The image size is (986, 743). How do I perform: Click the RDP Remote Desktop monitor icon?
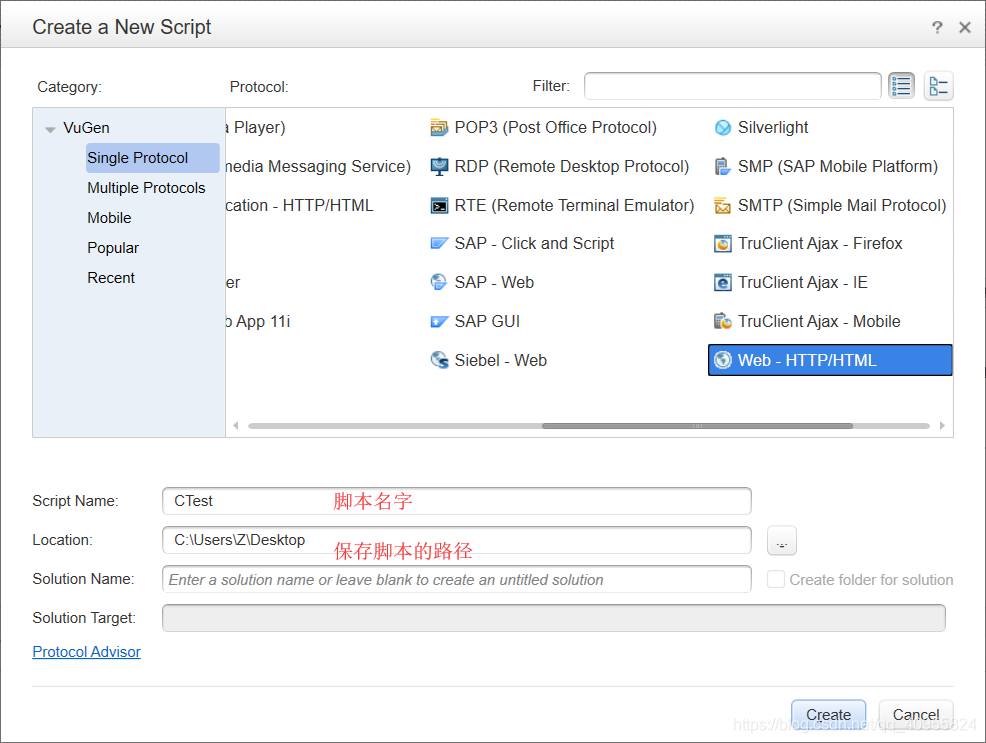coord(439,167)
